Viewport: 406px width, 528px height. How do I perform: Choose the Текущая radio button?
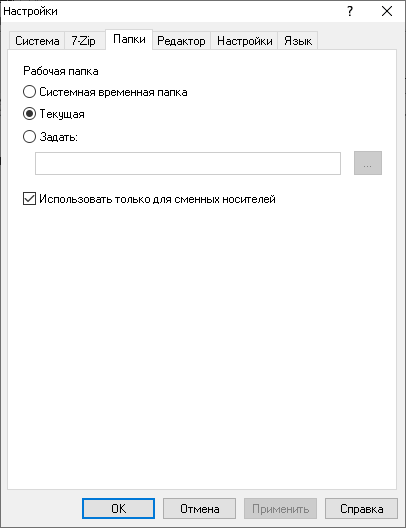coord(54,114)
